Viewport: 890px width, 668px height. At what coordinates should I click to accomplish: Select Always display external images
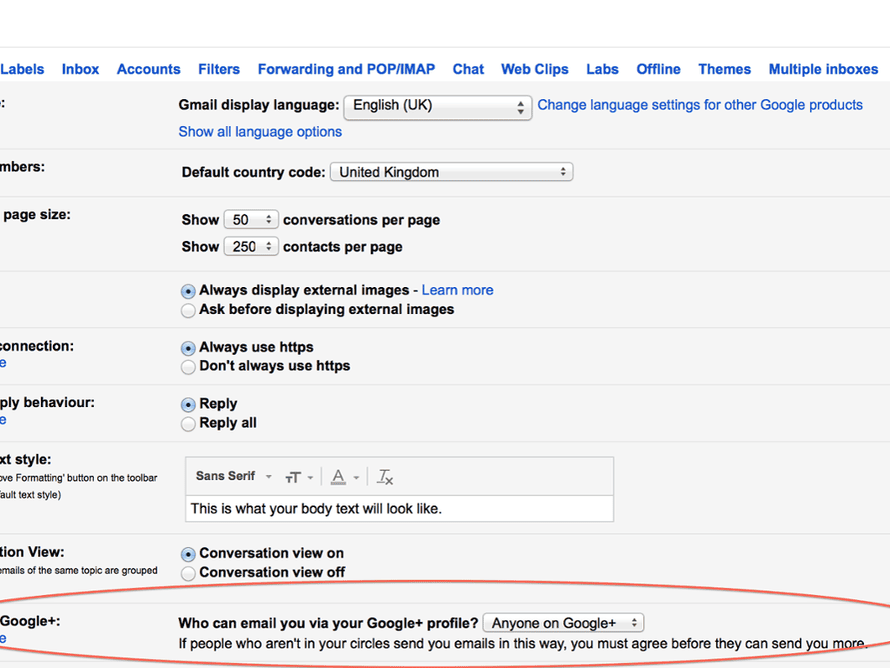pos(188,291)
